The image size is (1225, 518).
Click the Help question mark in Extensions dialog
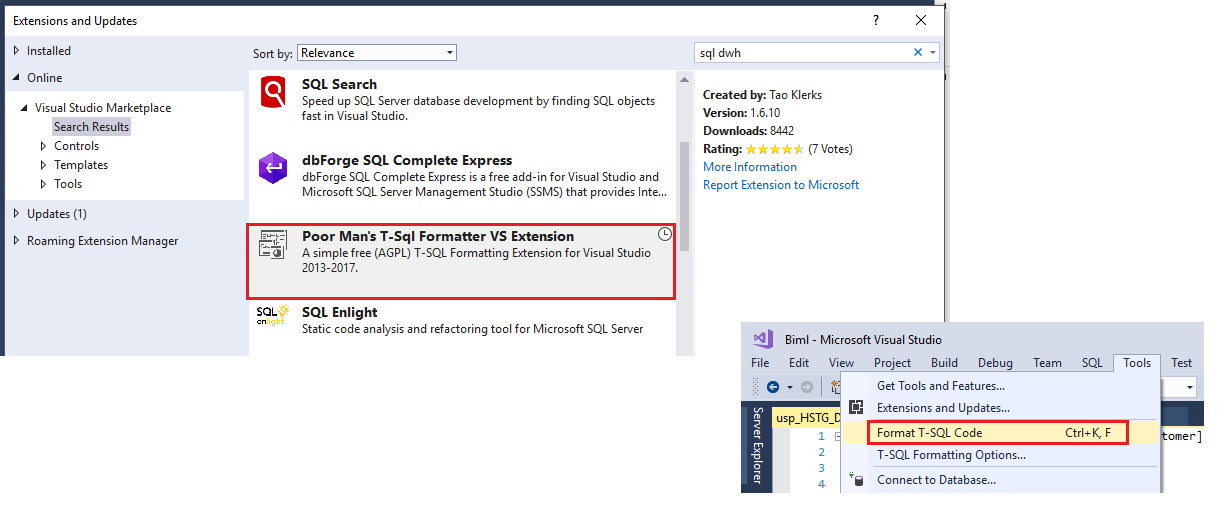tap(875, 20)
